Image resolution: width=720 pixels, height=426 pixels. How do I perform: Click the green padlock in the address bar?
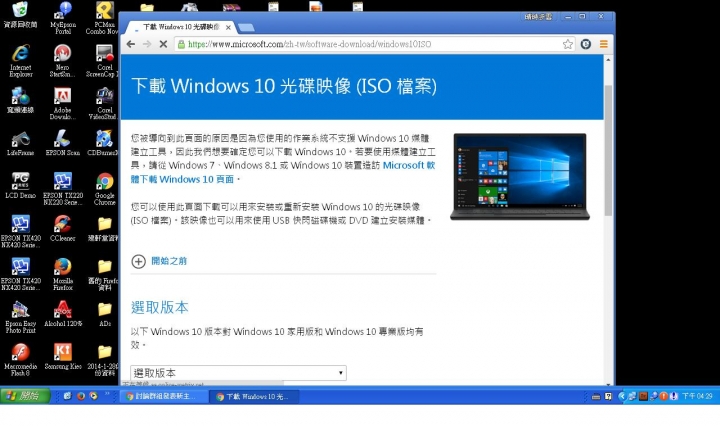click(181, 44)
